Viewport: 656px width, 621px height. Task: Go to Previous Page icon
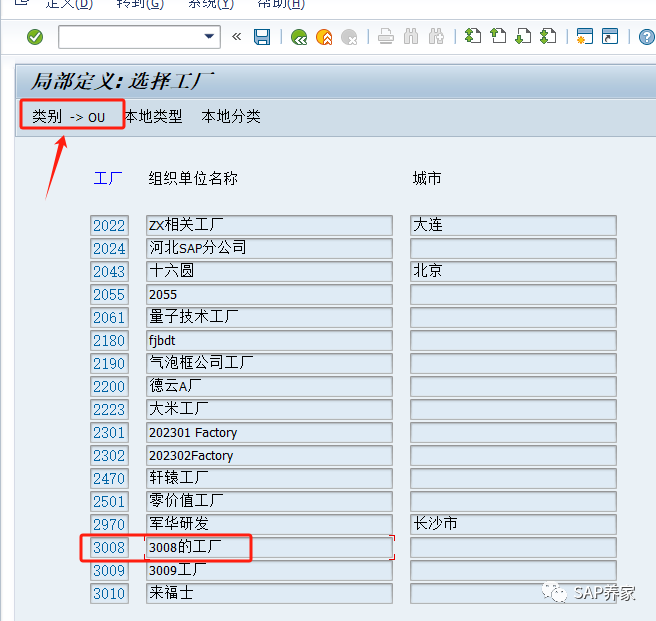point(498,36)
